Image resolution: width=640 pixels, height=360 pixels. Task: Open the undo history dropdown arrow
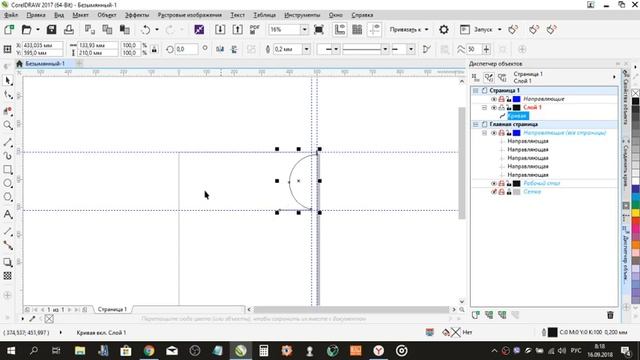click(157, 29)
